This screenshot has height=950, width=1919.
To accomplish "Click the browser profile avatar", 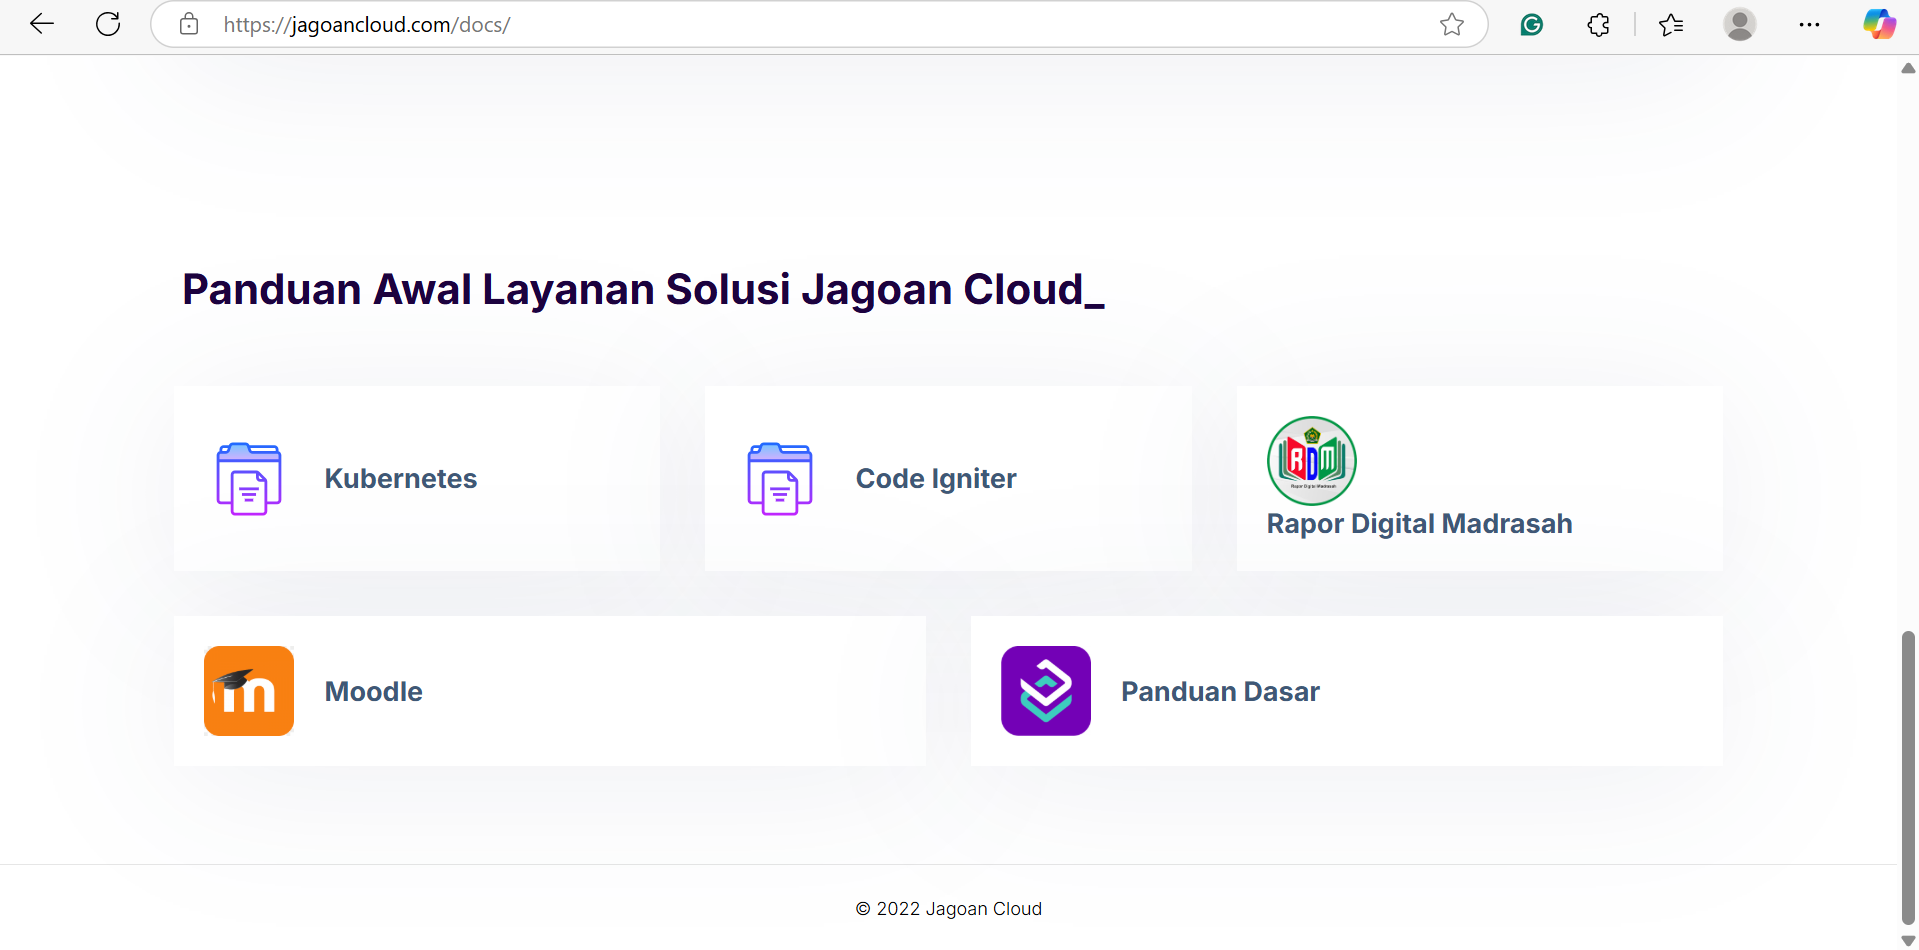I will pos(1739,24).
